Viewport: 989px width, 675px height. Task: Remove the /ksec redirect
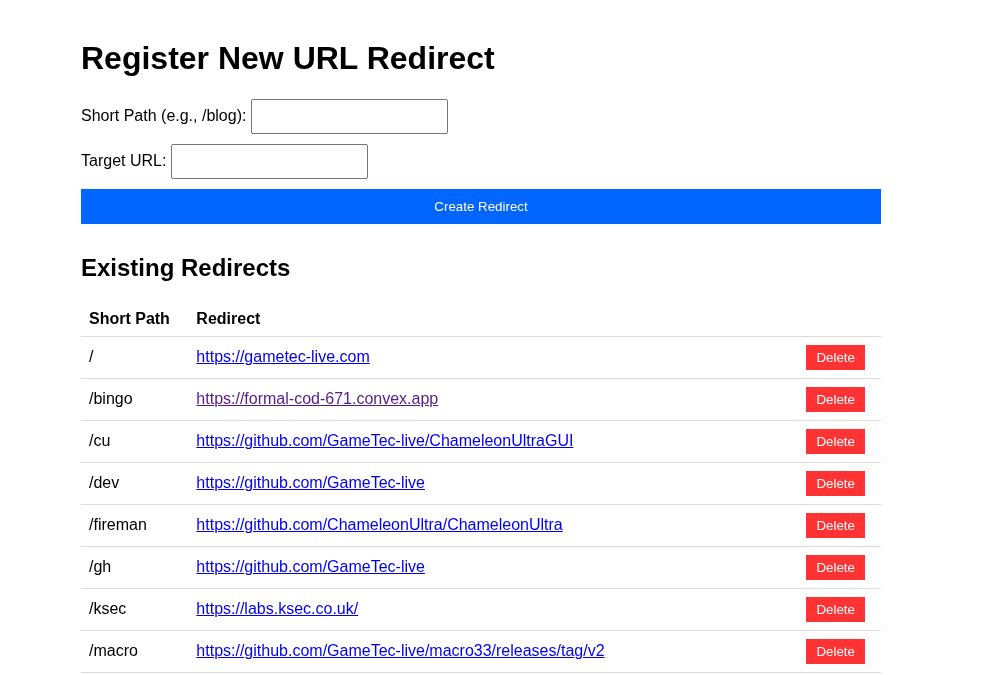click(x=835, y=610)
